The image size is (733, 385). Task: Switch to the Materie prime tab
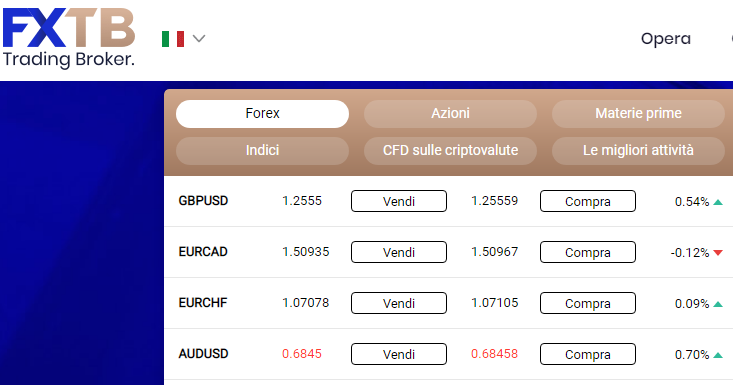[x=638, y=114]
